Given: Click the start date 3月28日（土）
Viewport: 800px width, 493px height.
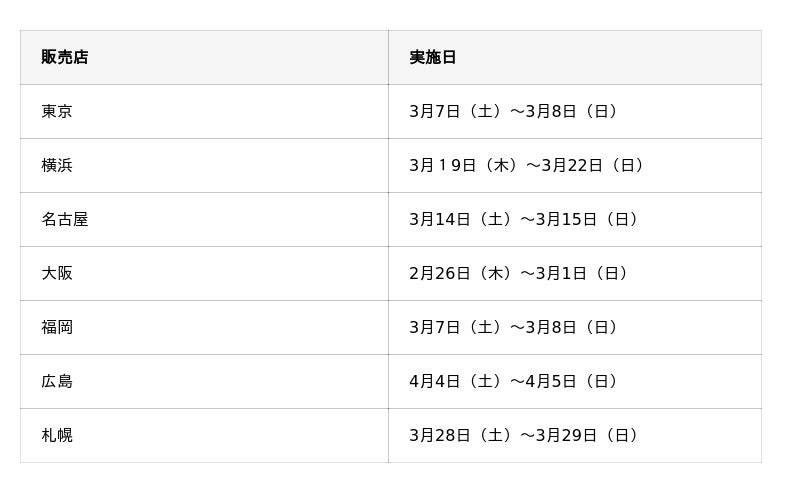Looking at the screenshot, I should pyautogui.click(x=461, y=436).
